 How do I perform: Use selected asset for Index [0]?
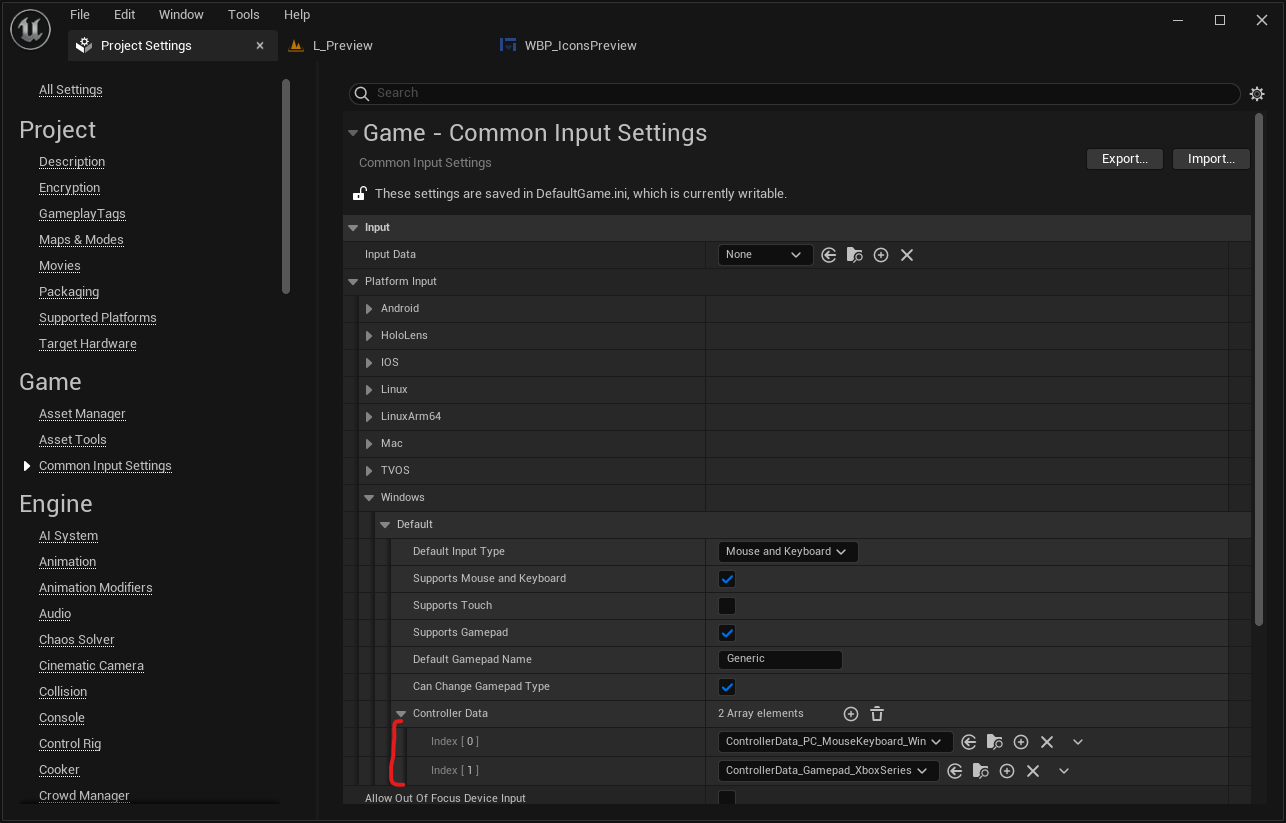969,742
